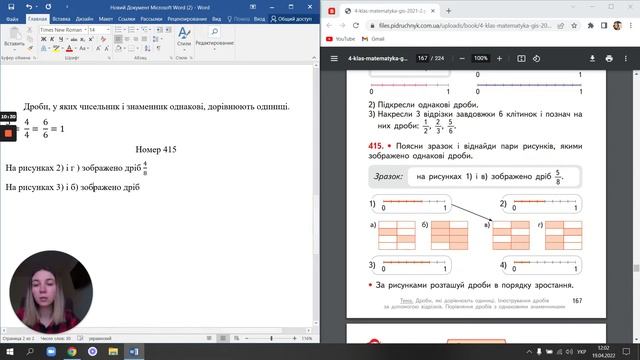Open the YouTube bookmark
640x360 pixels.
coord(340,39)
